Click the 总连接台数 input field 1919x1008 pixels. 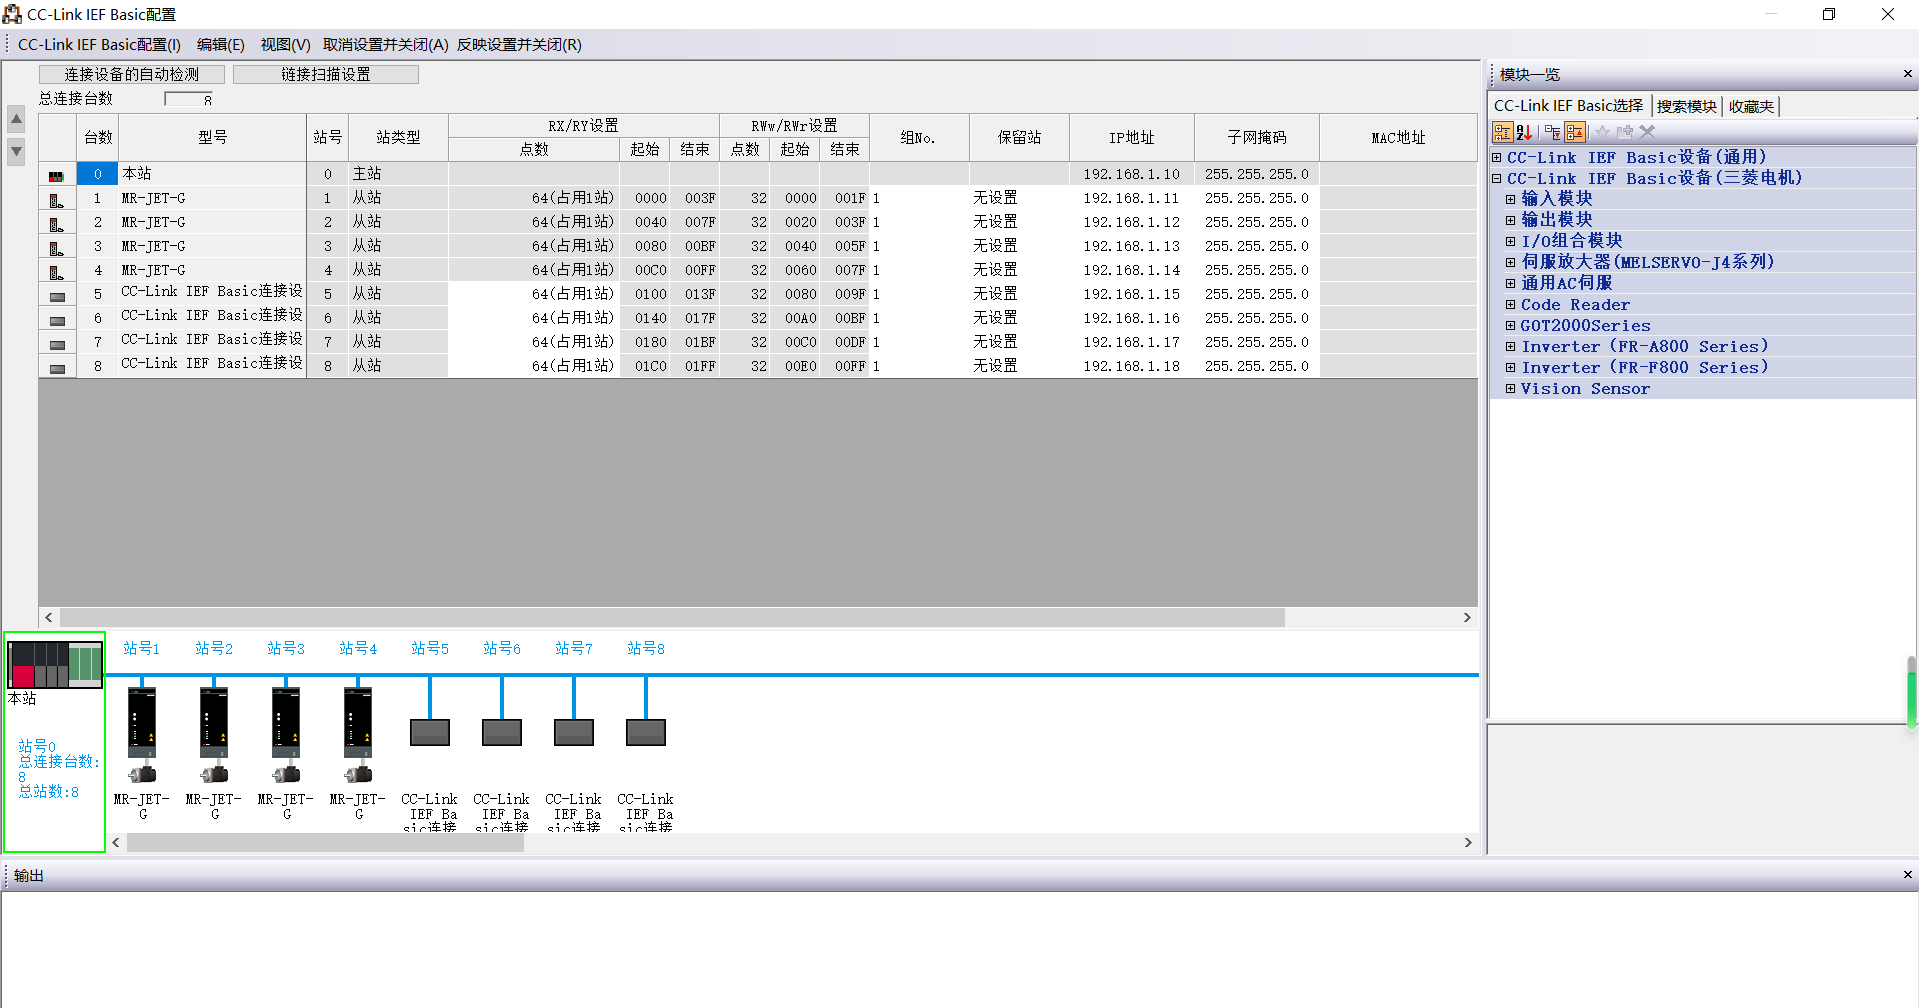[189, 99]
